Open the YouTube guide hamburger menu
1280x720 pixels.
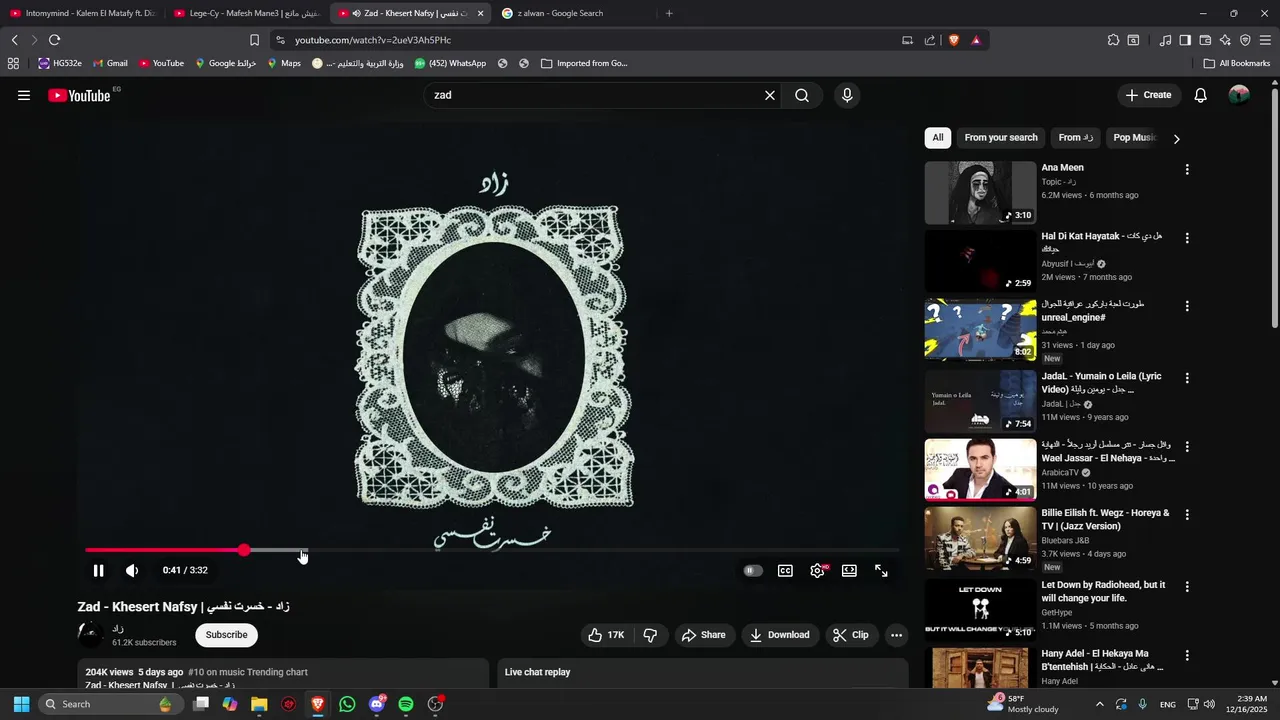[x=24, y=95]
